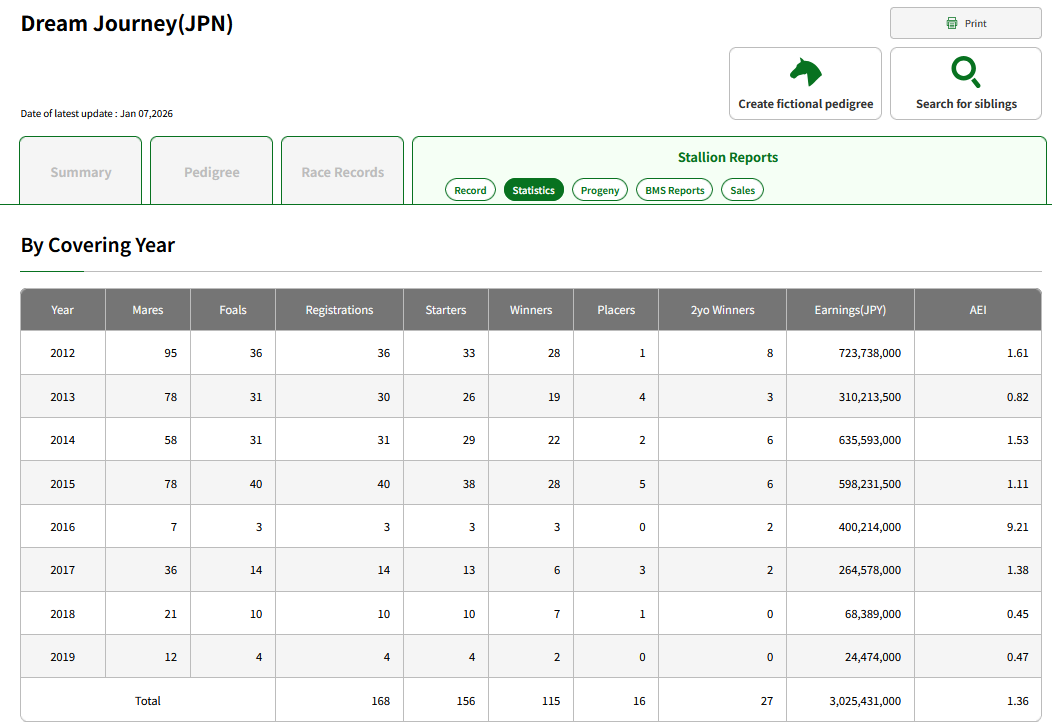Select the 2013 year cell
Screen dimensions: 1052x724
pyautogui.click(x=62, y=397)
